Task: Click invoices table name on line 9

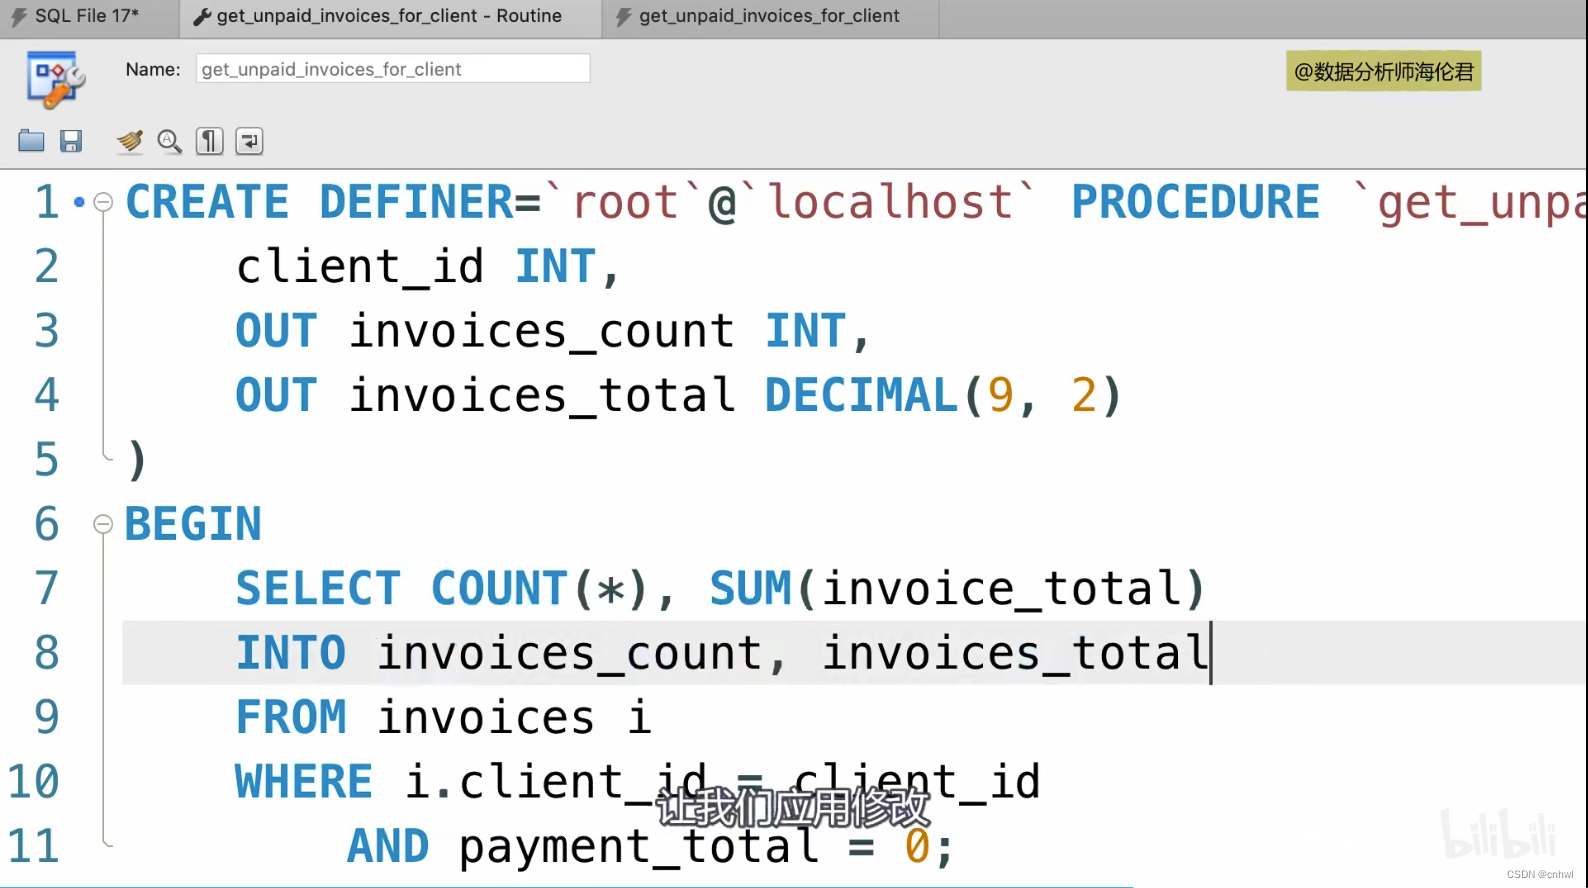Action: (485, 717)
